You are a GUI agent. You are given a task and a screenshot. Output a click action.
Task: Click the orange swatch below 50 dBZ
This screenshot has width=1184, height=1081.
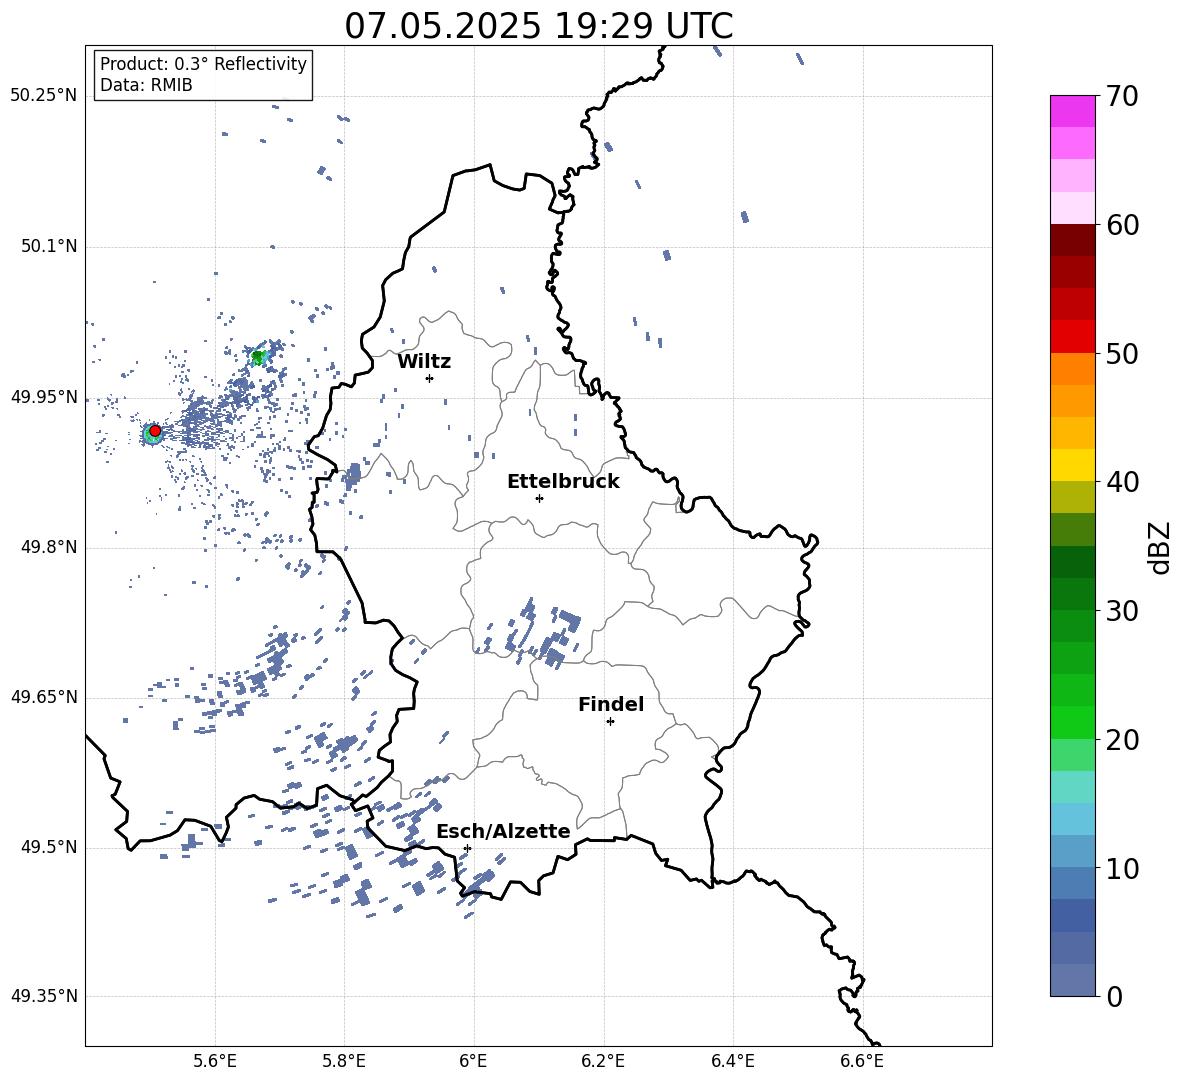[1072, 369]
